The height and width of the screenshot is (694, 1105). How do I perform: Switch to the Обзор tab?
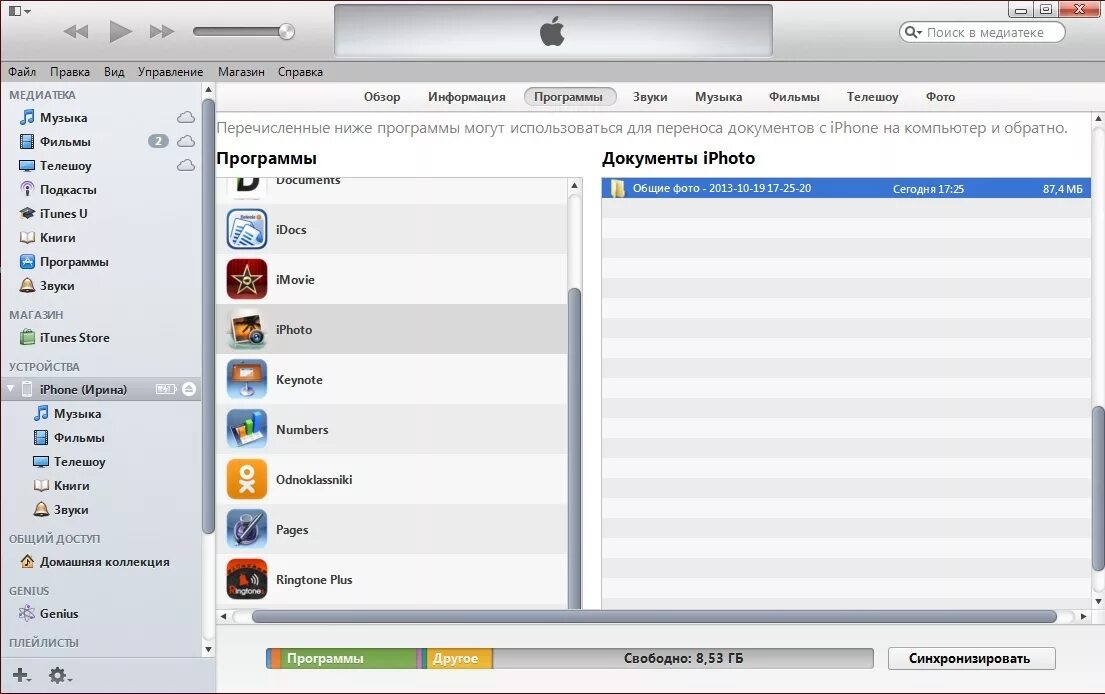tap(382, 97)
